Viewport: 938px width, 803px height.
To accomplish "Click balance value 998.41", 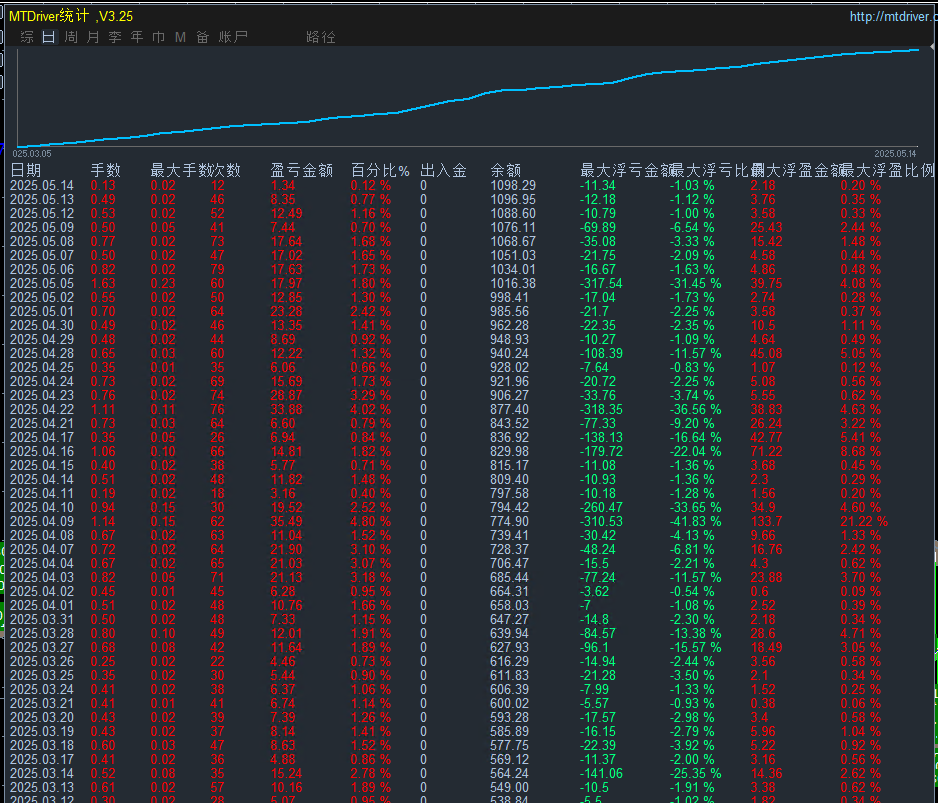I will click(510, 297).
